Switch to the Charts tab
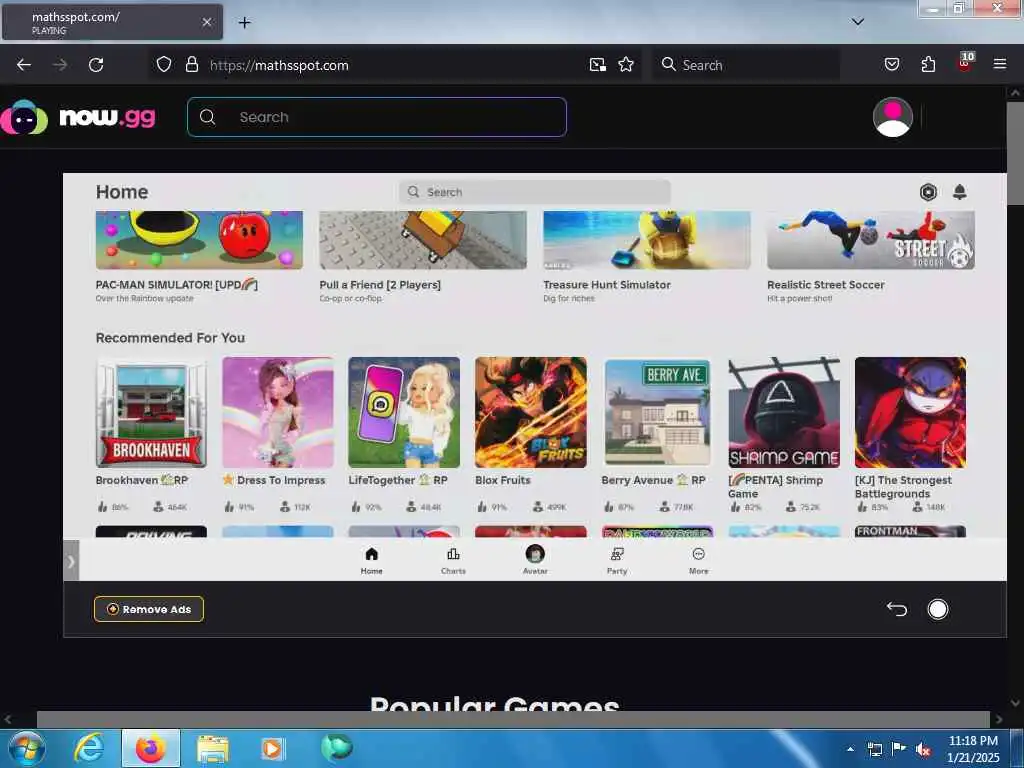 pos(453,560)
